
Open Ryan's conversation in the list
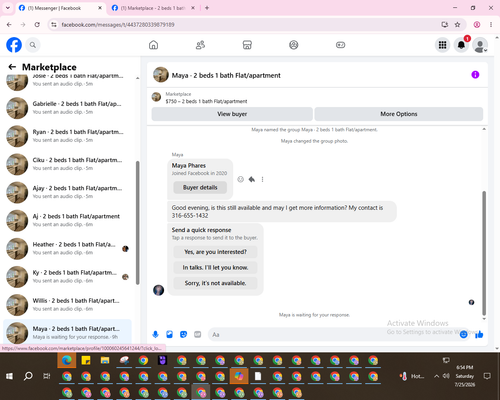click(67, 136)
